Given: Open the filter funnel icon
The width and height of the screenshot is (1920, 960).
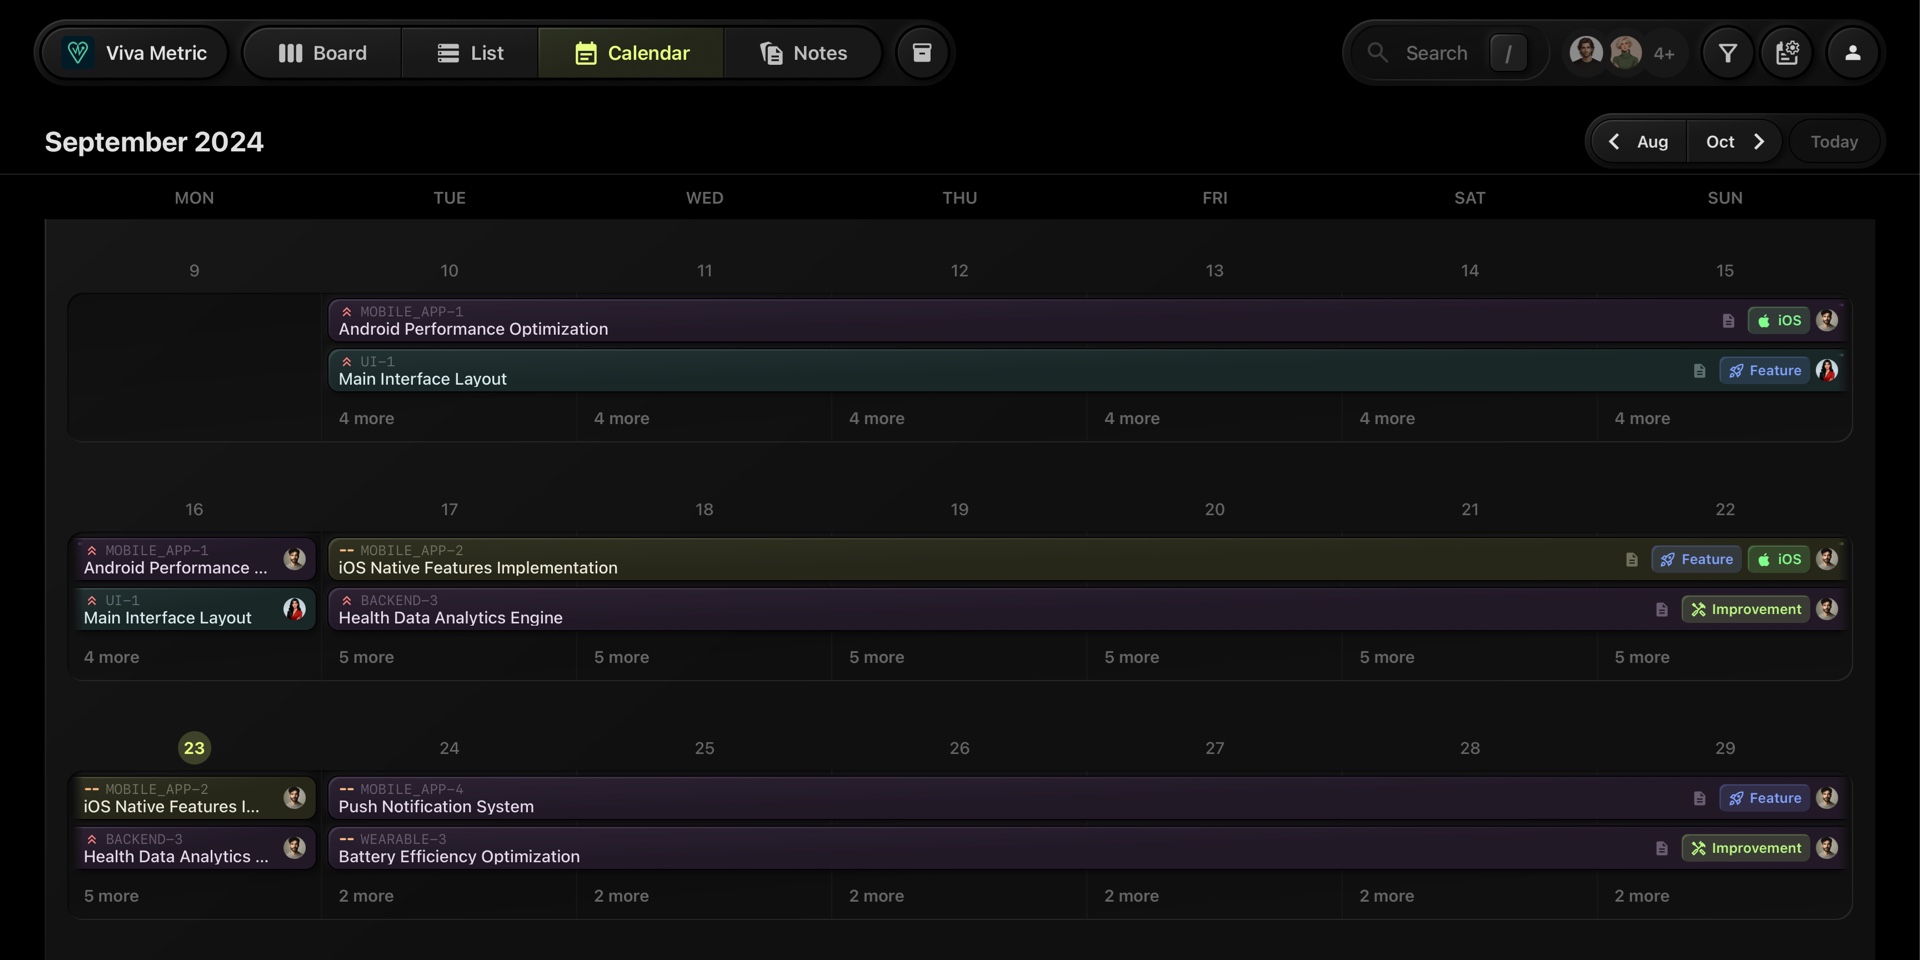Looking at the screenshot, I should (1727, 53).
